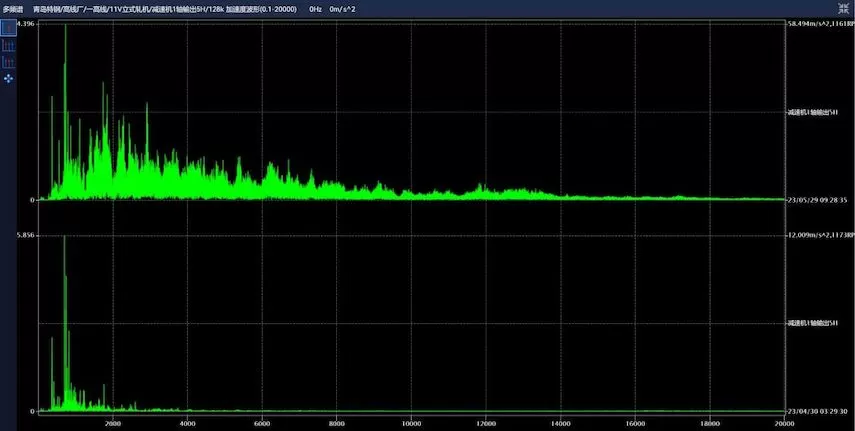The height and width of the screenshot is (431, 855).
Task: Activate the four-arrow pan/move tool
Action: point(8,78)
